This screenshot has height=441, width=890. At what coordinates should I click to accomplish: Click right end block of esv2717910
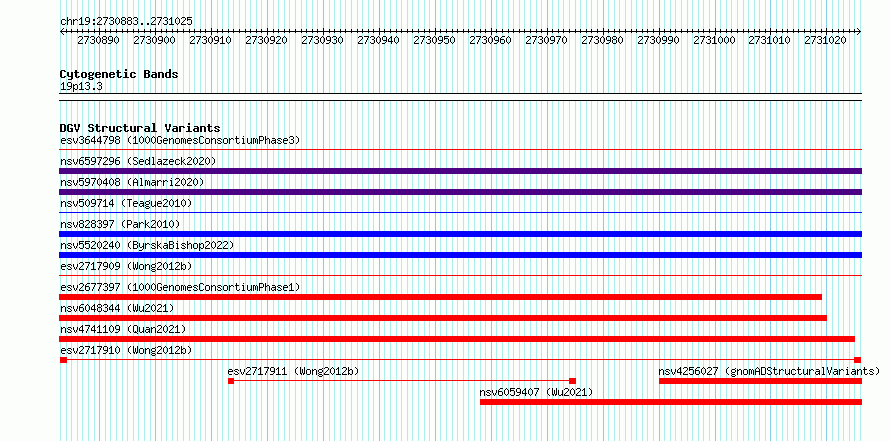tap(858, 360)
